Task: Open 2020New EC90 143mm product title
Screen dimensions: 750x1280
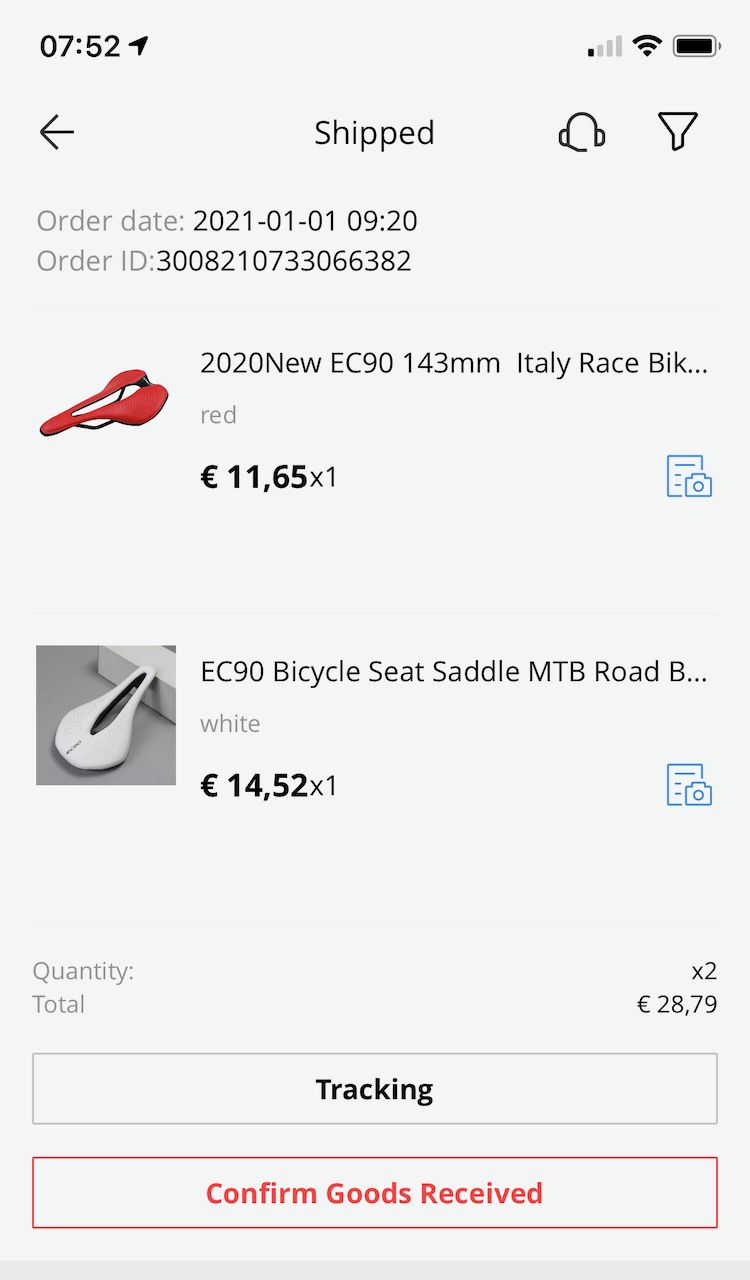Action: [454, 363]
